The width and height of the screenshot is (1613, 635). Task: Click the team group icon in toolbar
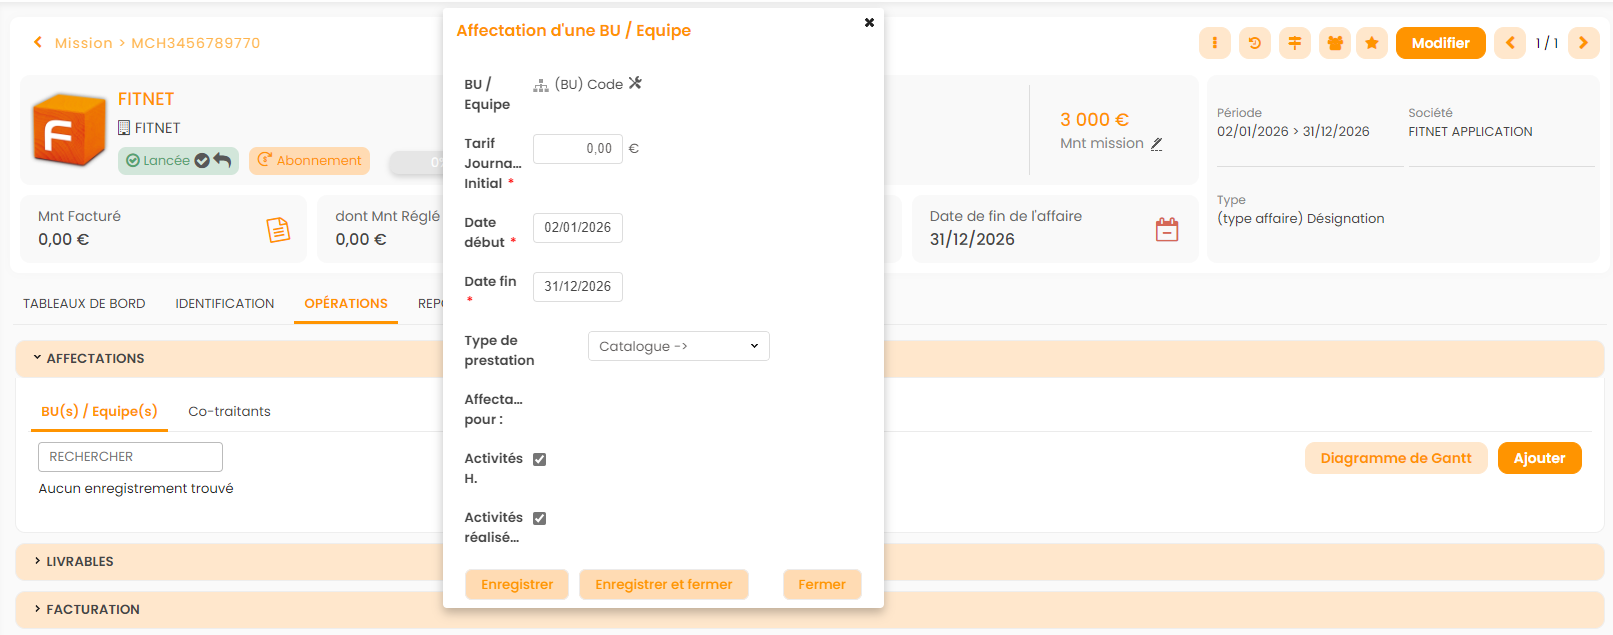(x=1334, y=43)
